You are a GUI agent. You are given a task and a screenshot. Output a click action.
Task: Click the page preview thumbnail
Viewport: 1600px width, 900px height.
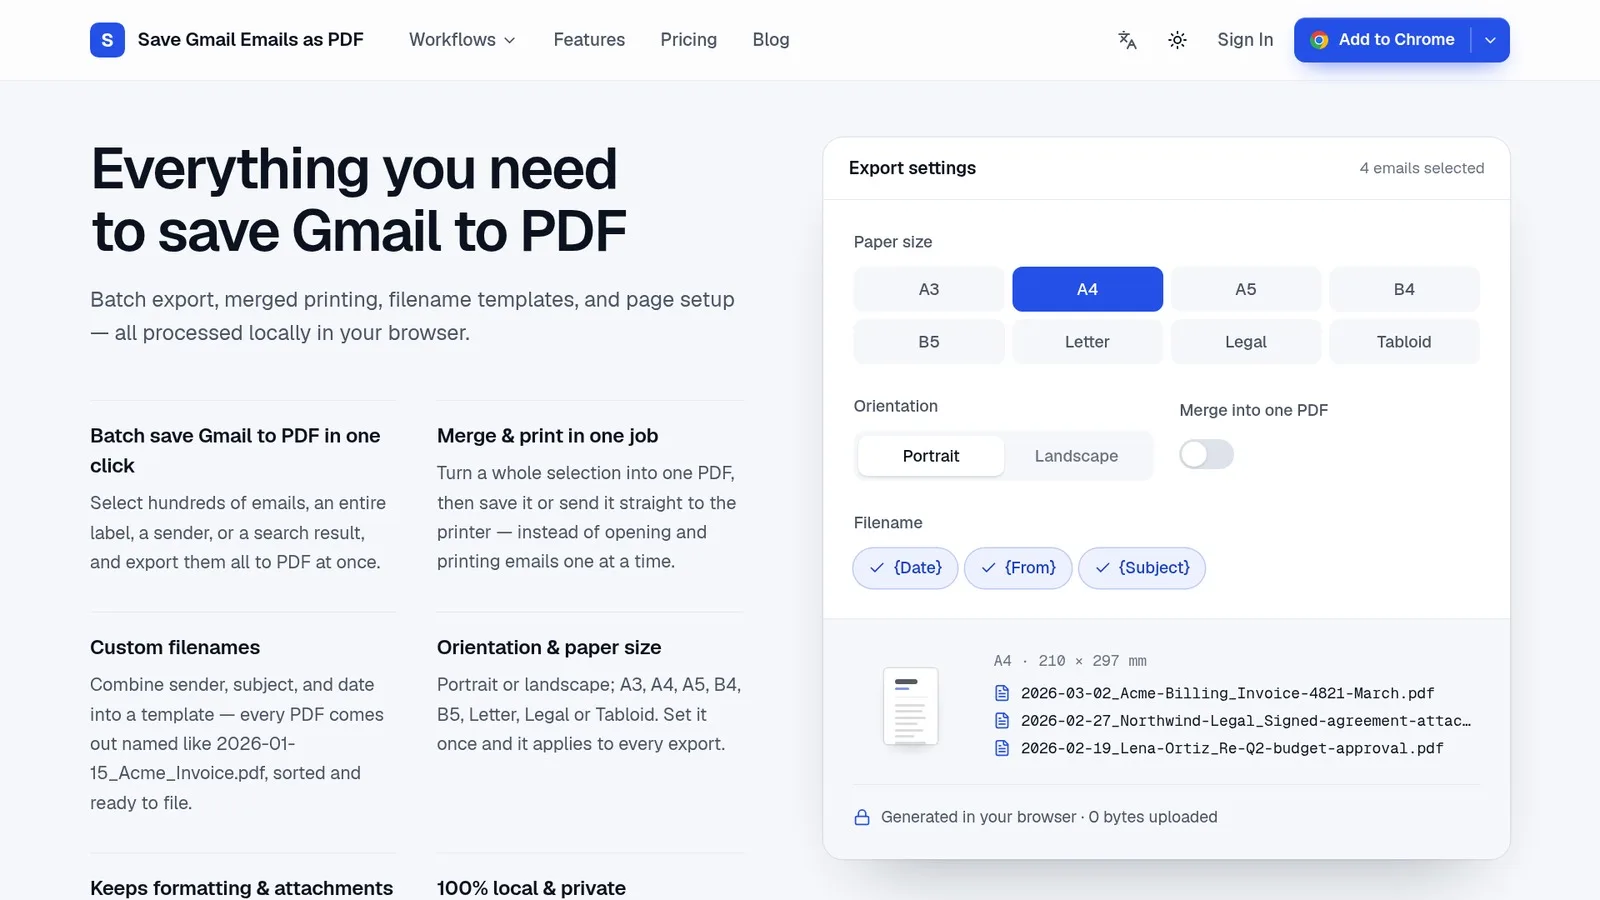[910, 706]
